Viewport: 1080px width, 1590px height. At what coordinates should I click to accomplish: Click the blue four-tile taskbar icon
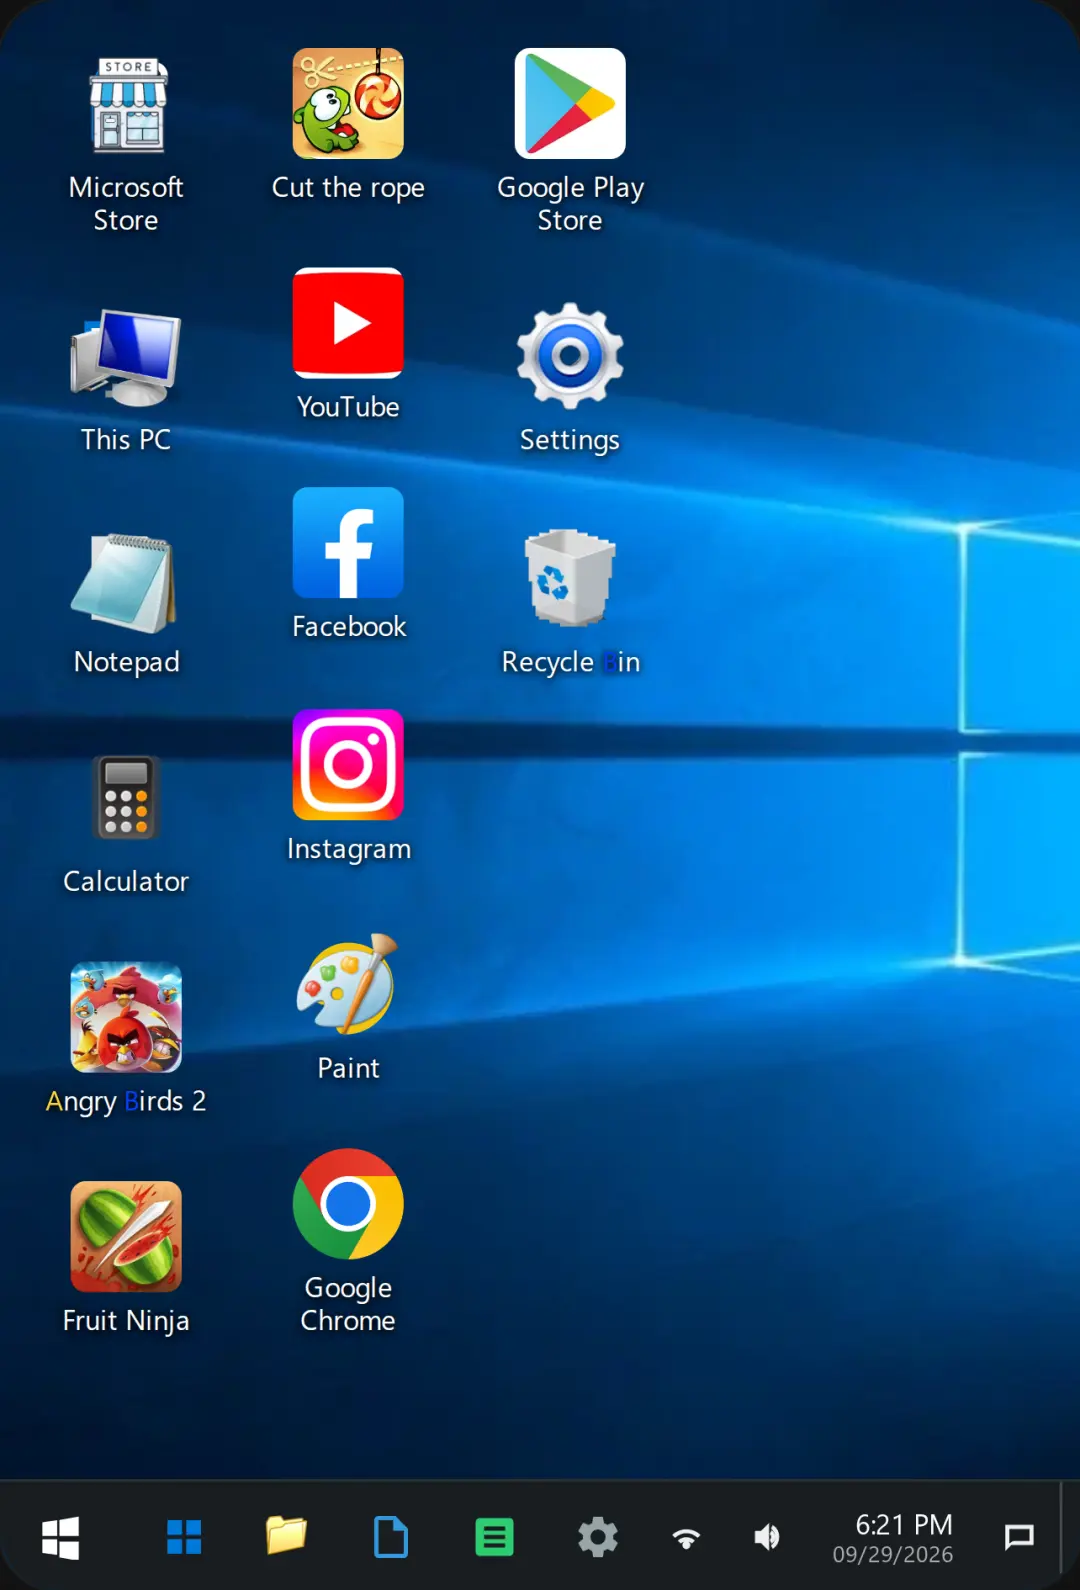(184, 1537)
